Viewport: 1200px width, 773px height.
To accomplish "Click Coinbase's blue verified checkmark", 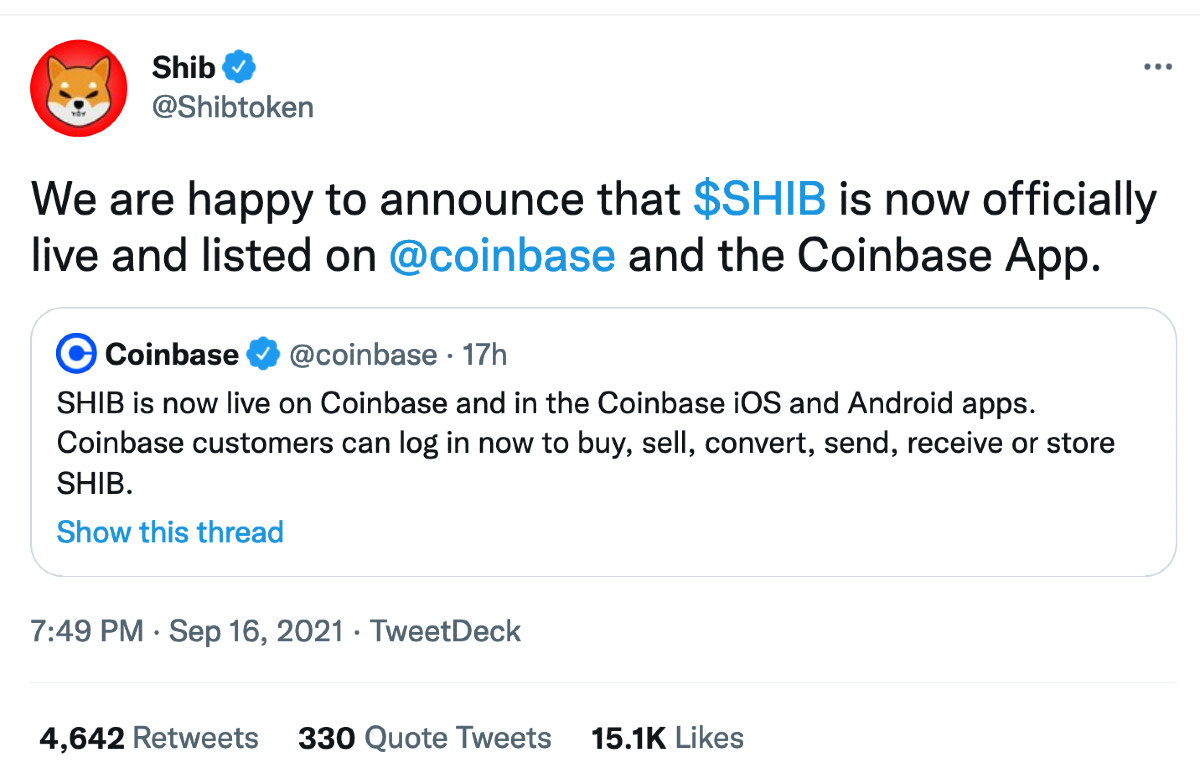I will (x=263, y=354).
